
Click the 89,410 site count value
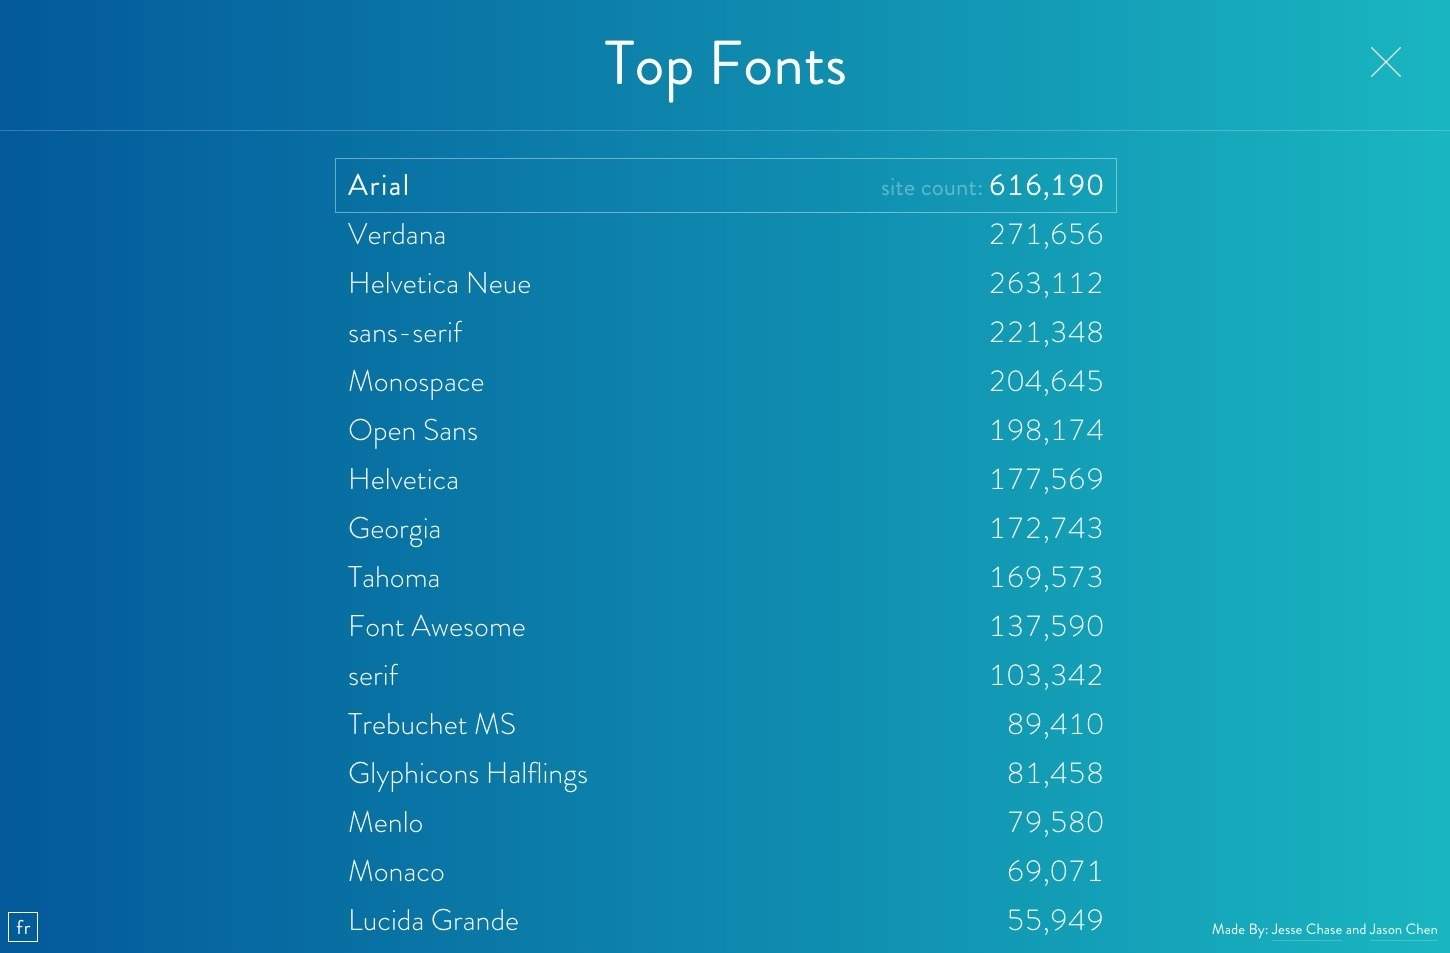(1055, 724)
